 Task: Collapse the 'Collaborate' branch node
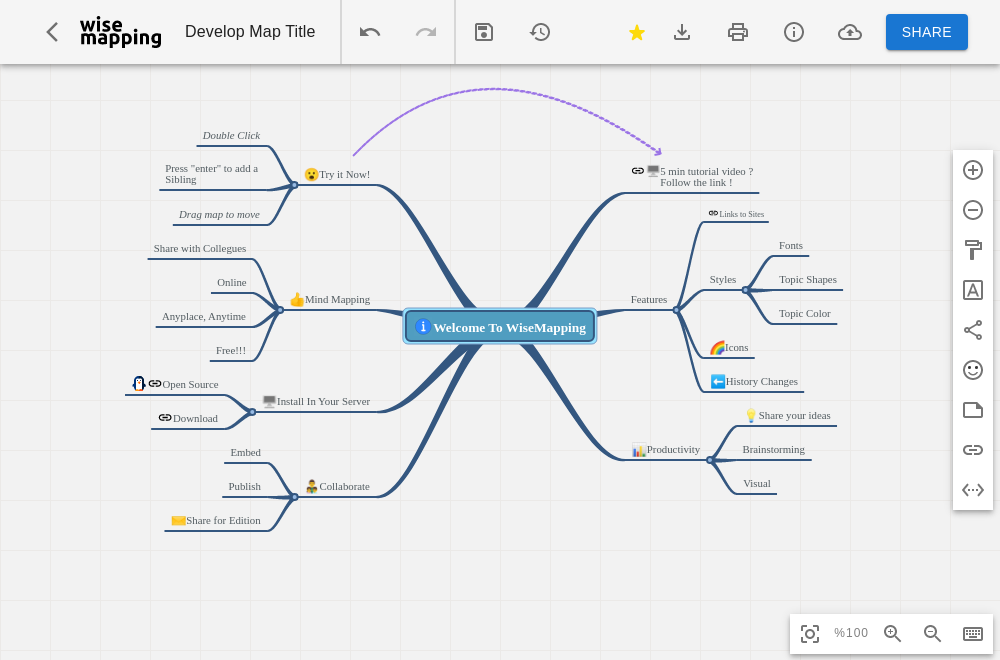pyautogui.click(x=294, y=497)
